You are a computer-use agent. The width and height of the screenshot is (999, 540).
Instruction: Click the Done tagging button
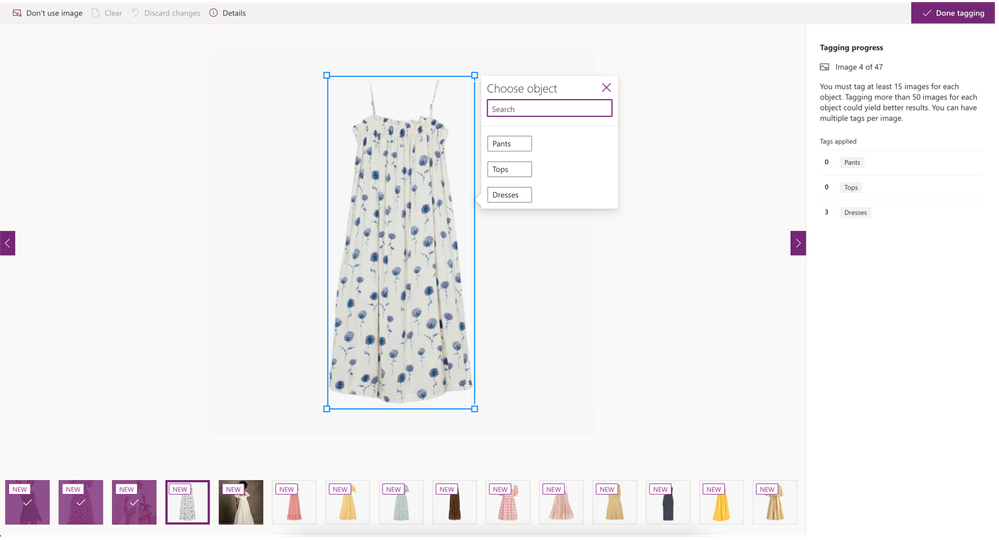(x=952, y=13)
